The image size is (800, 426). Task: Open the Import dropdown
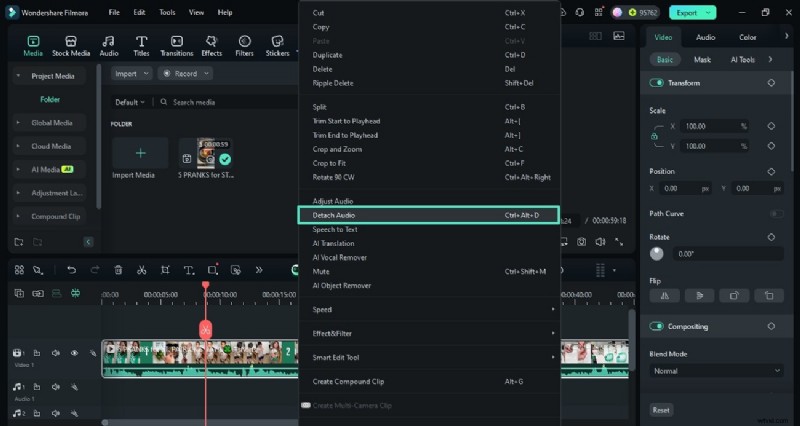[132, 73]
